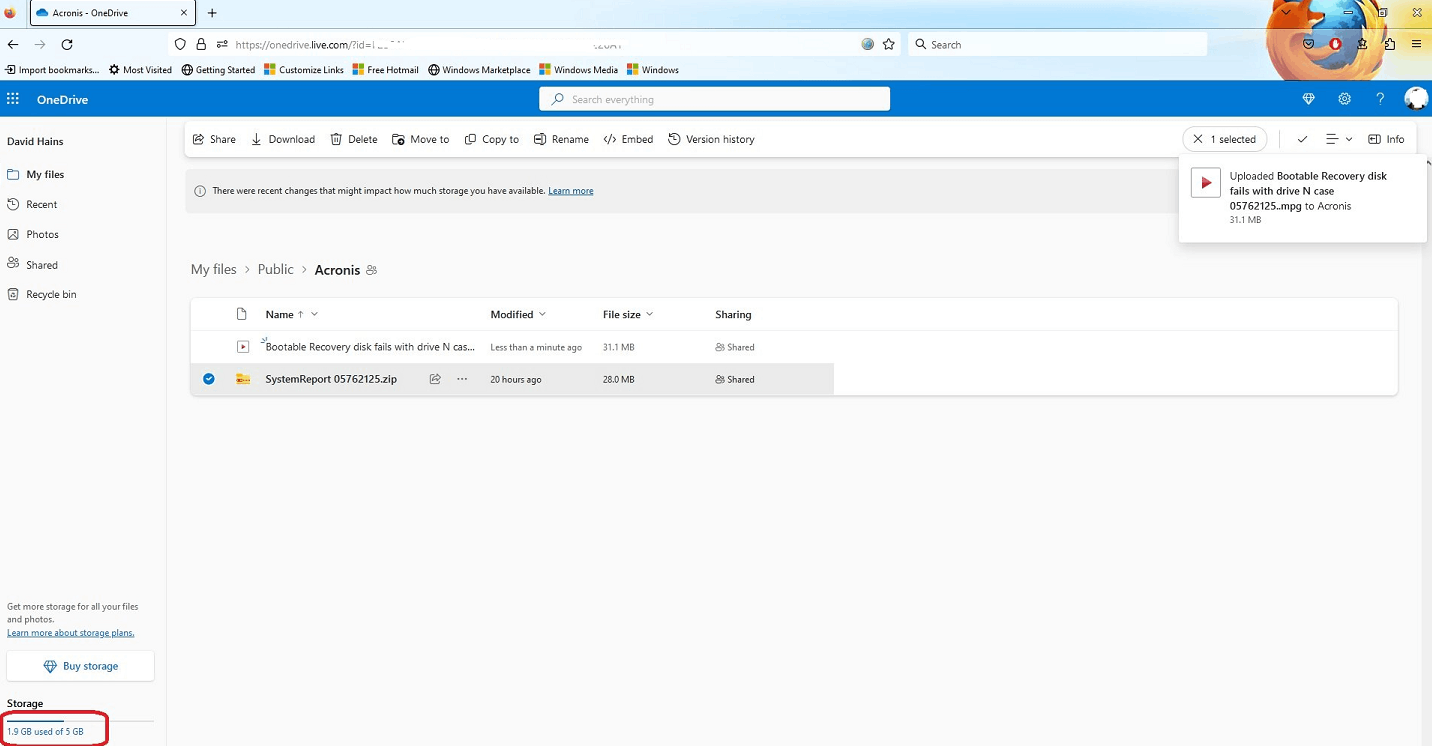Click the Buy storage button
This screenshot has width=1432, height=746.
[80, 665]
